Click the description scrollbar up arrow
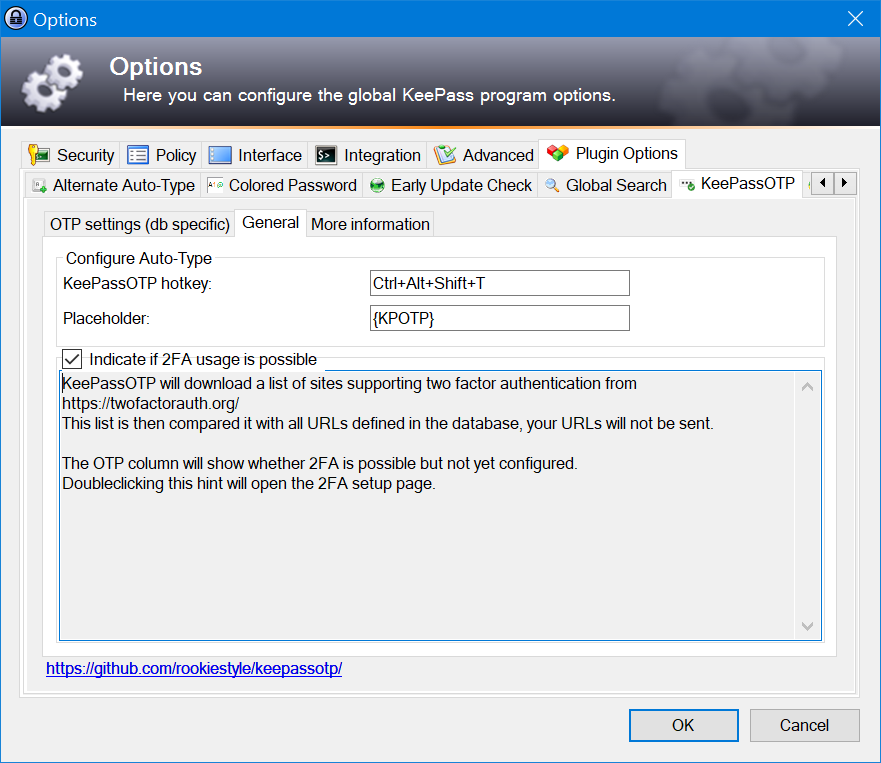 click(807, 387)
